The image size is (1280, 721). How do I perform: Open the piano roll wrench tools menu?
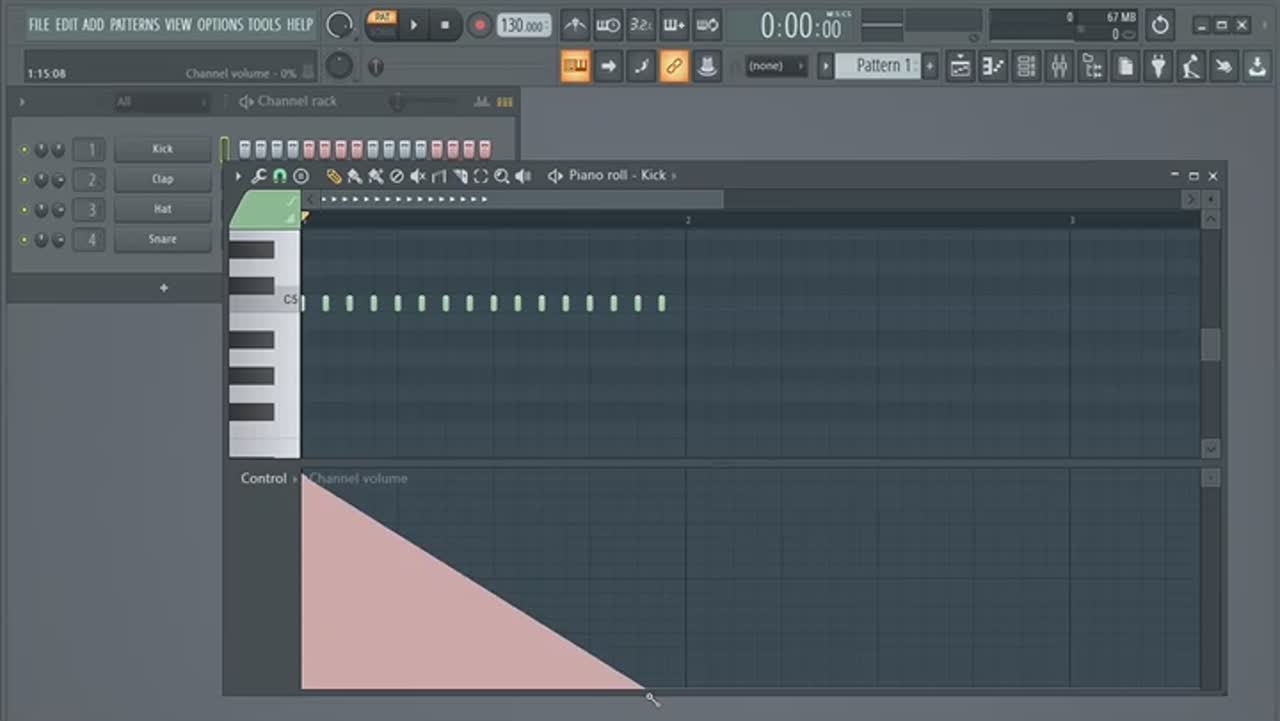(x=258, y=176)
